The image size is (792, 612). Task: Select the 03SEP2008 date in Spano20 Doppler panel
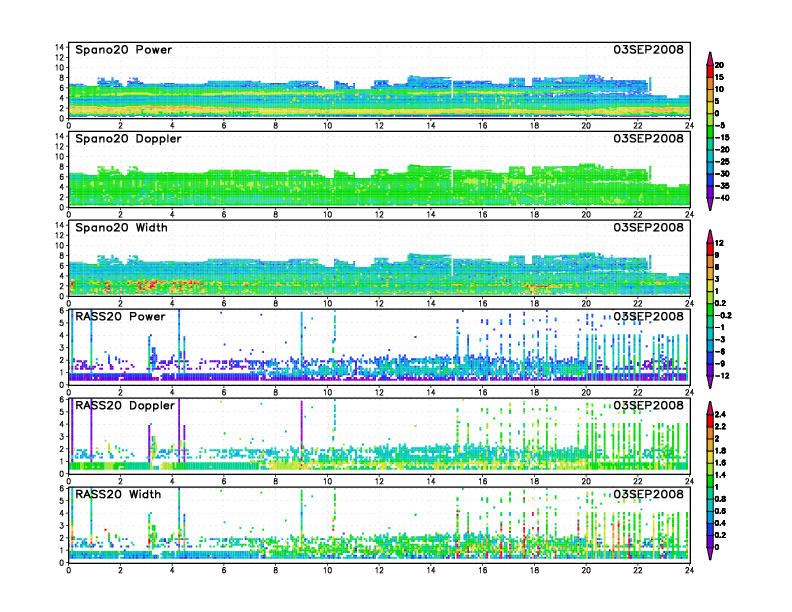[x=649, y=138]
